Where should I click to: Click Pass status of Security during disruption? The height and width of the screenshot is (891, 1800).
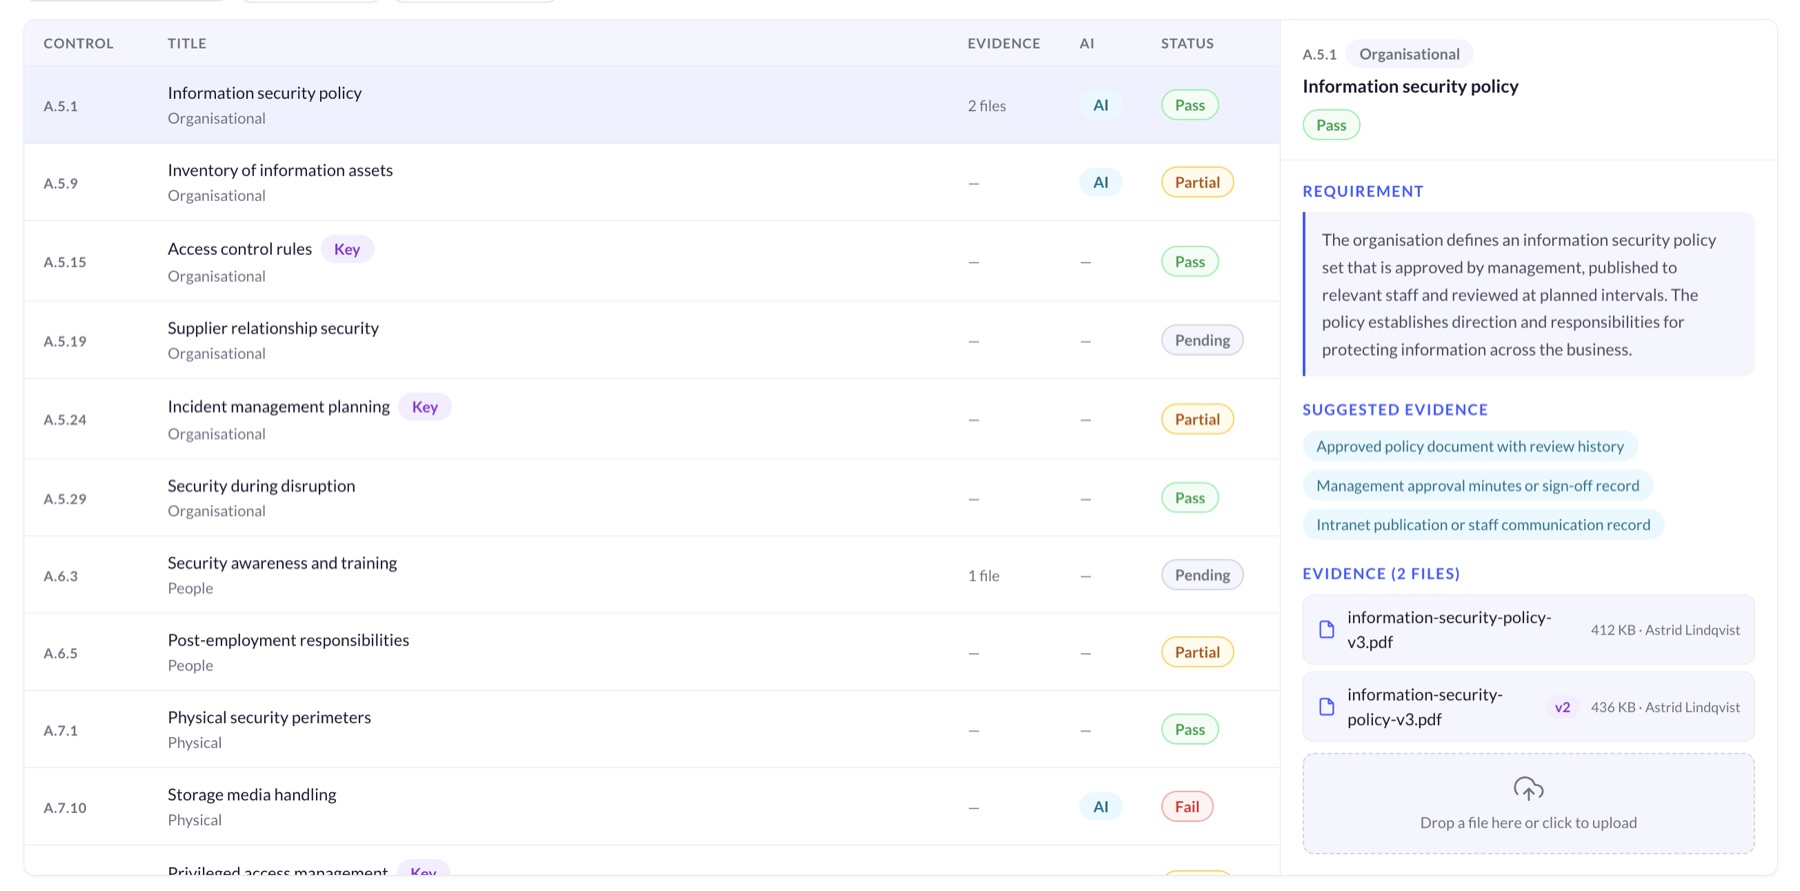1190,497
